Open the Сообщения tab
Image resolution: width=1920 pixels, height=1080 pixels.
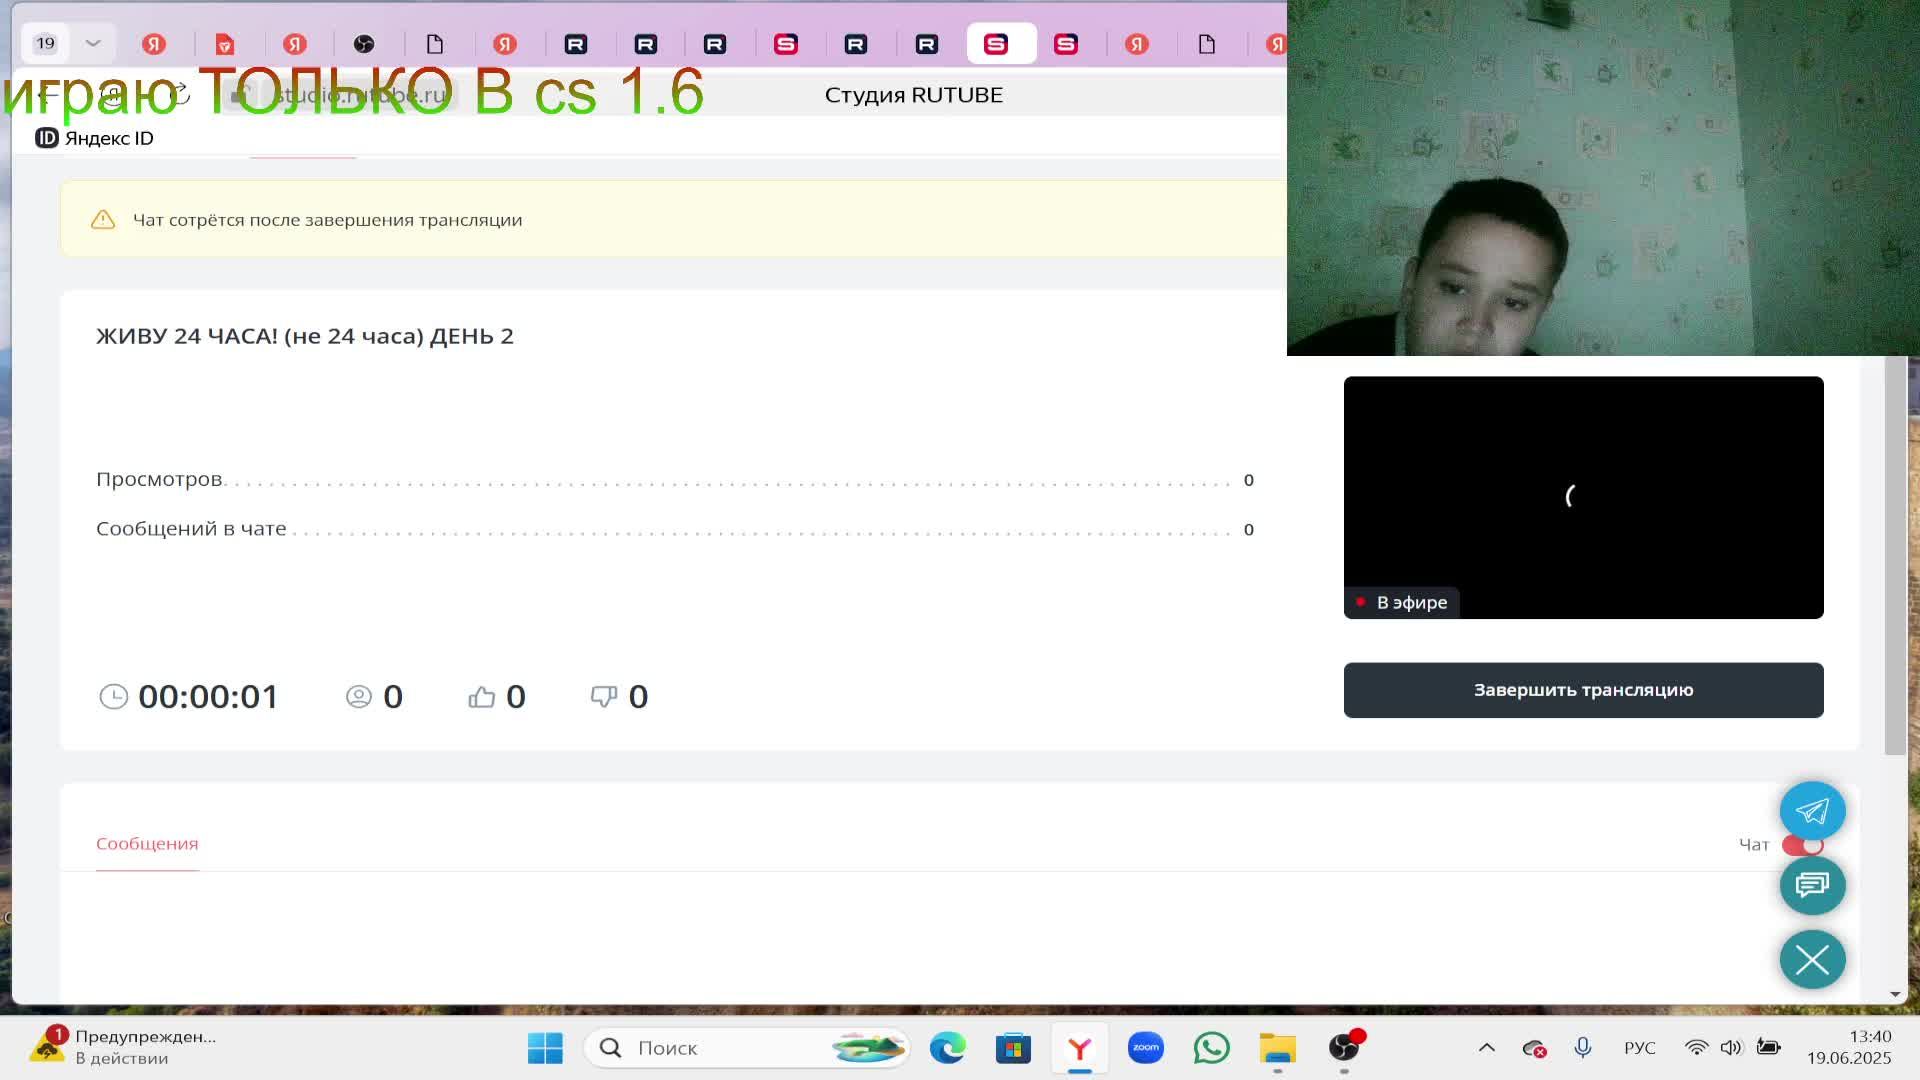click(x=147, y=844)
